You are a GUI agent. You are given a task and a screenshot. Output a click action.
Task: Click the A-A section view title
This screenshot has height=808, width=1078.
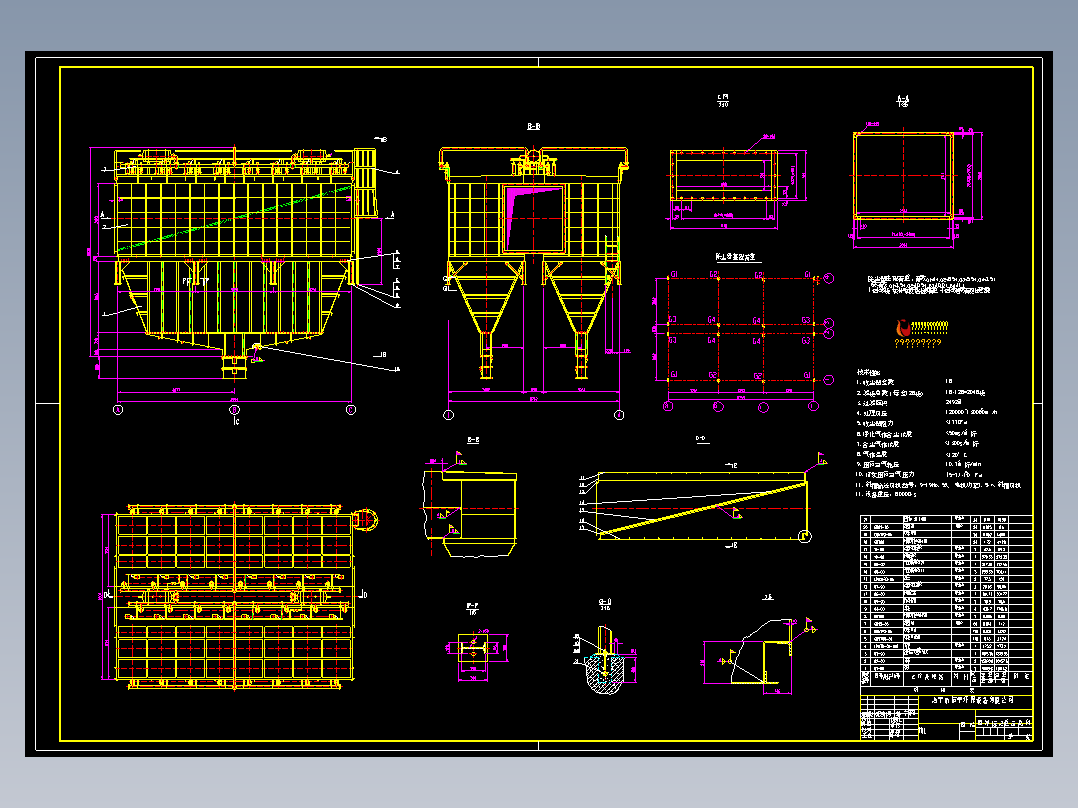pos(903,102)
